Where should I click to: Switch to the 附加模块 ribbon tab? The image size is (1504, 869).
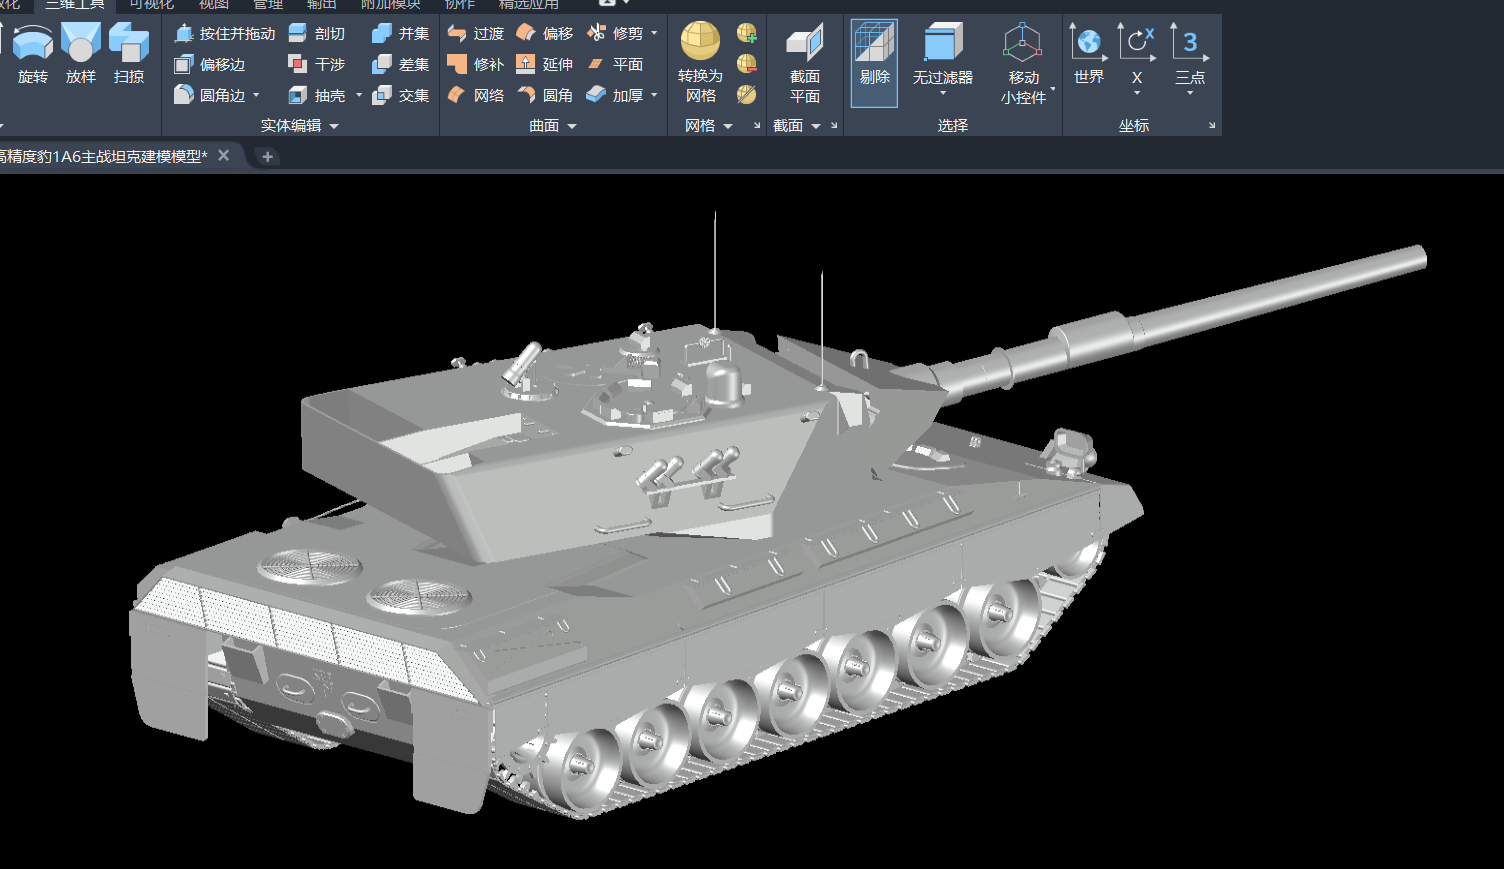[x=391, y=5]
